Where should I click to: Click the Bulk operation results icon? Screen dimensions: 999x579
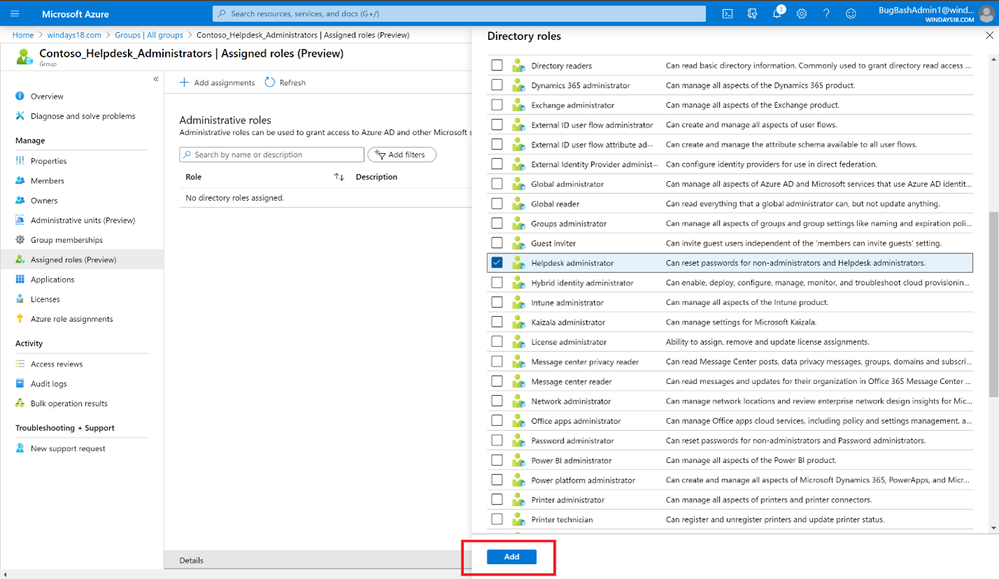tap(20, 403)
